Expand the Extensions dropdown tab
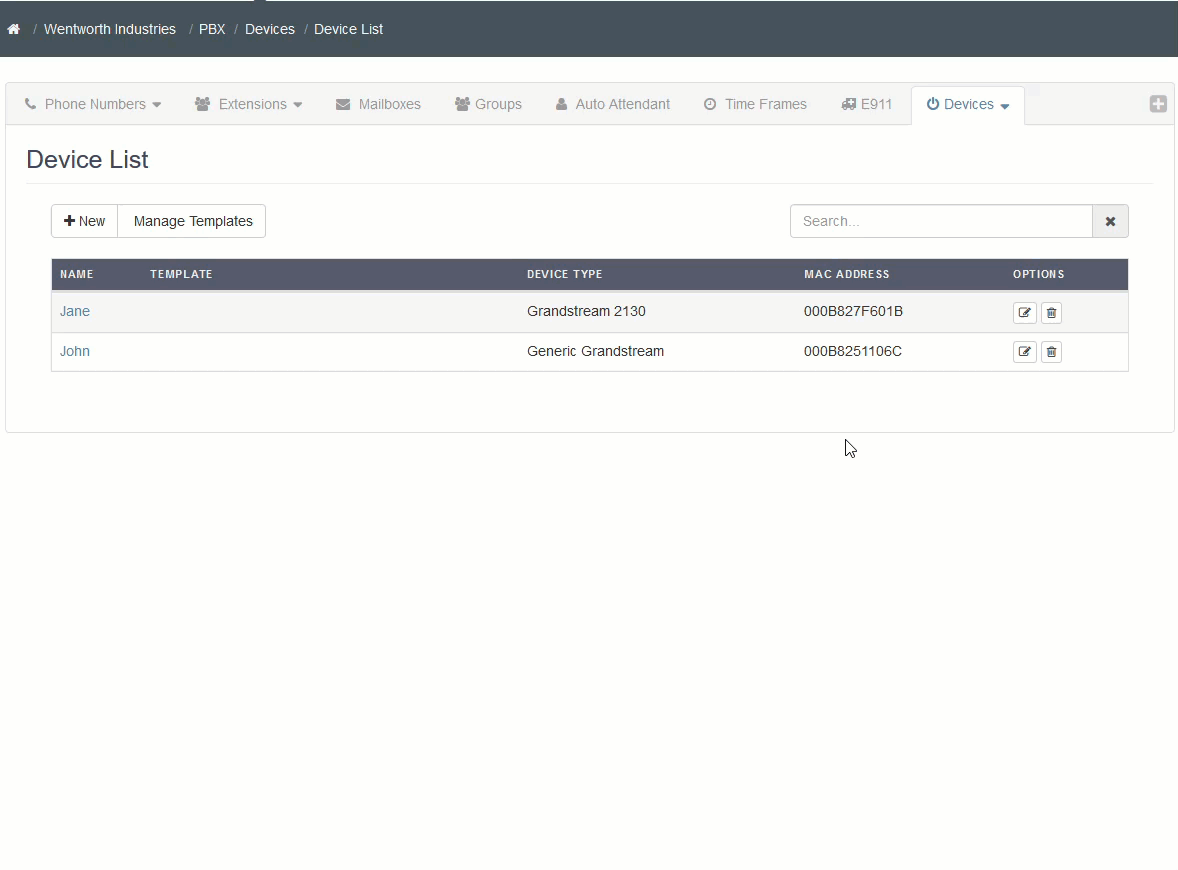1178x870 pixels. point(248,104)
